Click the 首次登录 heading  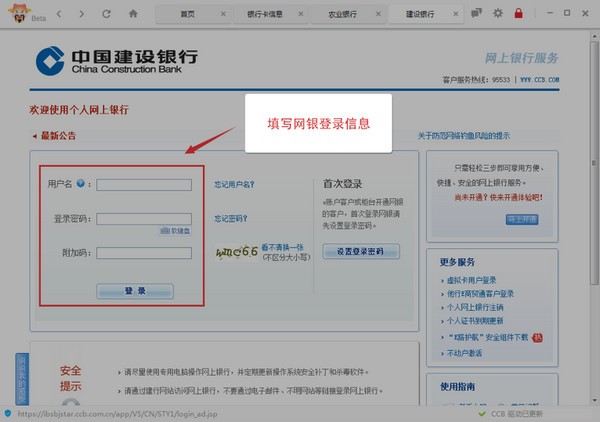(x=342, y=184)
